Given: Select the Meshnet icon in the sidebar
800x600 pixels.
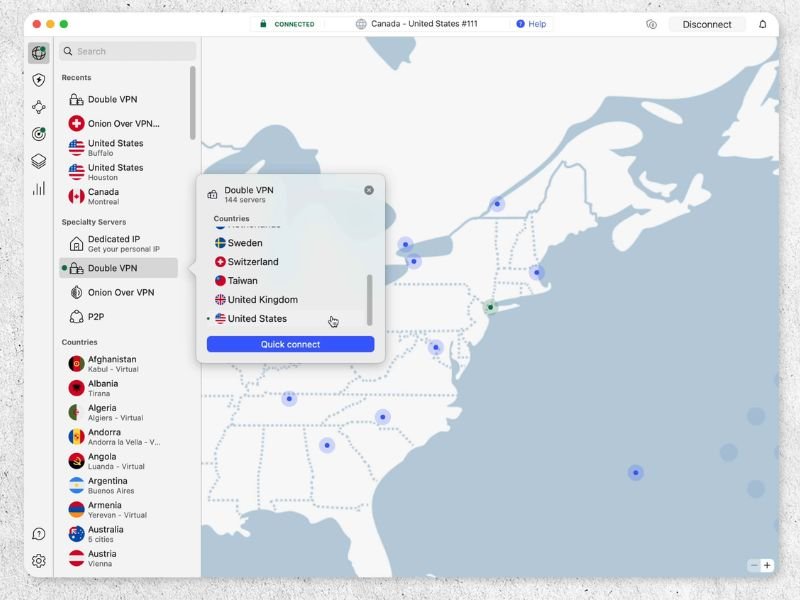Looking at the screenshot, I should (36, 106).
